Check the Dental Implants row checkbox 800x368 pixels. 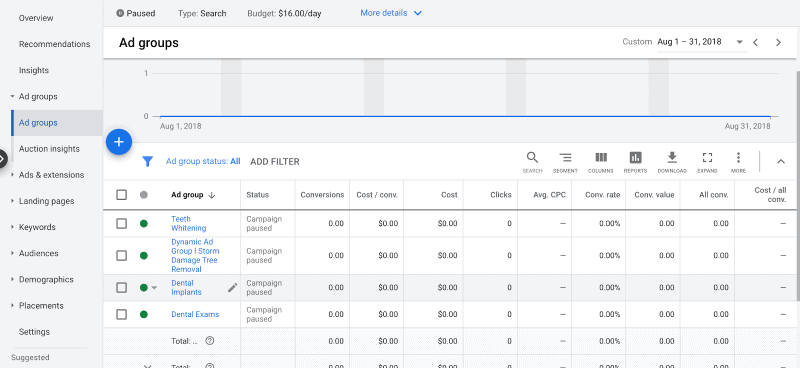pyautogui.click(x=121, y=288)
